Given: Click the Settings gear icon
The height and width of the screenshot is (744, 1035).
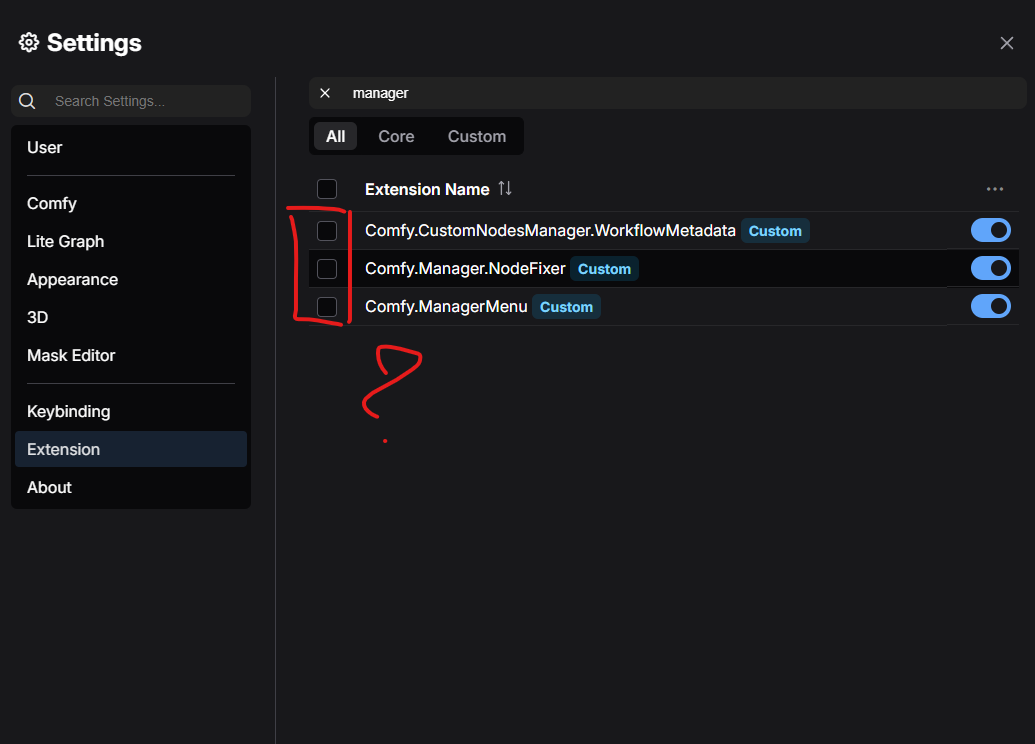Looking at the screenshot, I should [28, 43].
